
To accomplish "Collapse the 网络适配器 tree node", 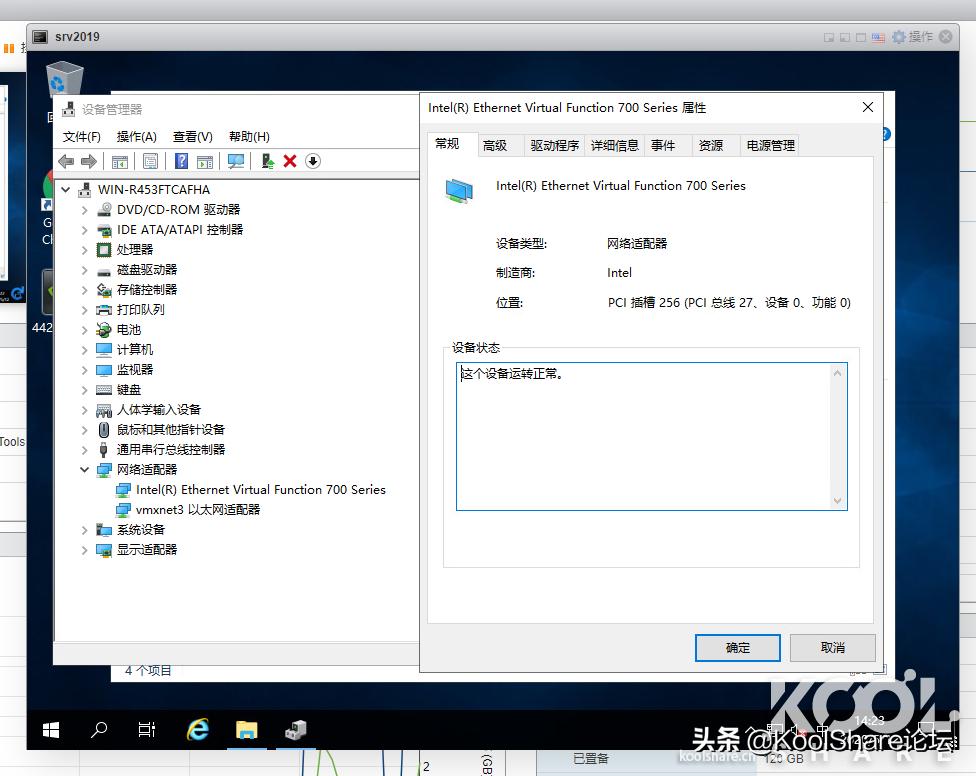I will (x=84, y=469).
